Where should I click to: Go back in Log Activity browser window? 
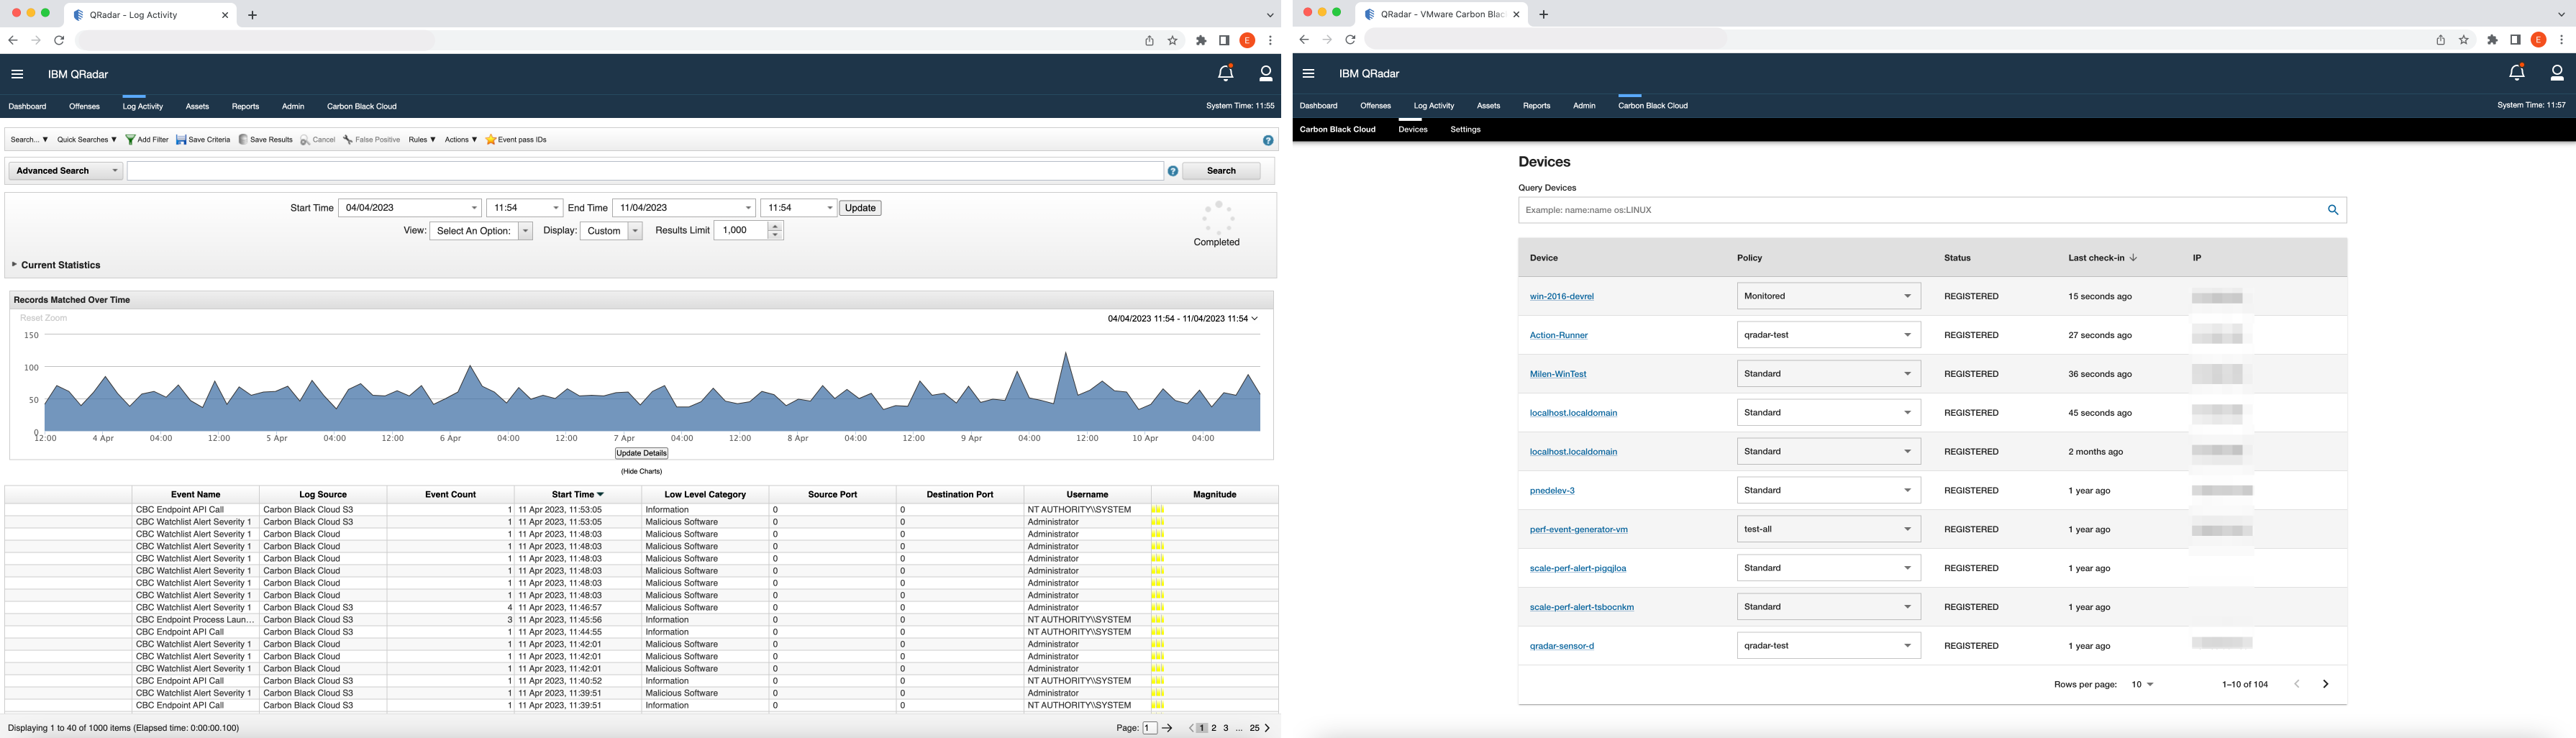coord(13,40)
